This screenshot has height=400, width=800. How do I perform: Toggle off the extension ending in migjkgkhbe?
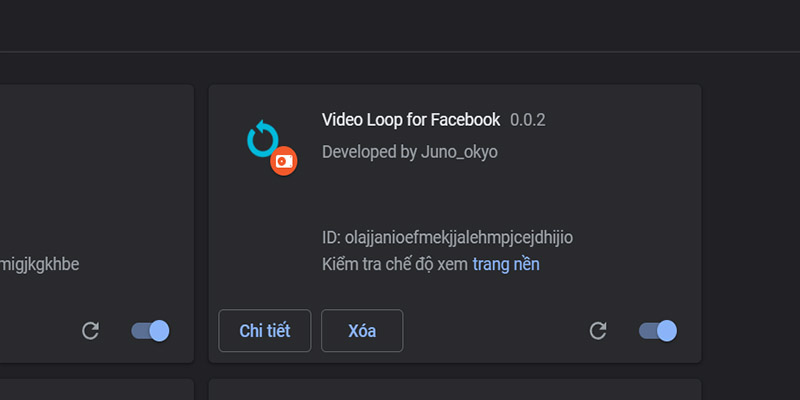[x=150, y=331]
